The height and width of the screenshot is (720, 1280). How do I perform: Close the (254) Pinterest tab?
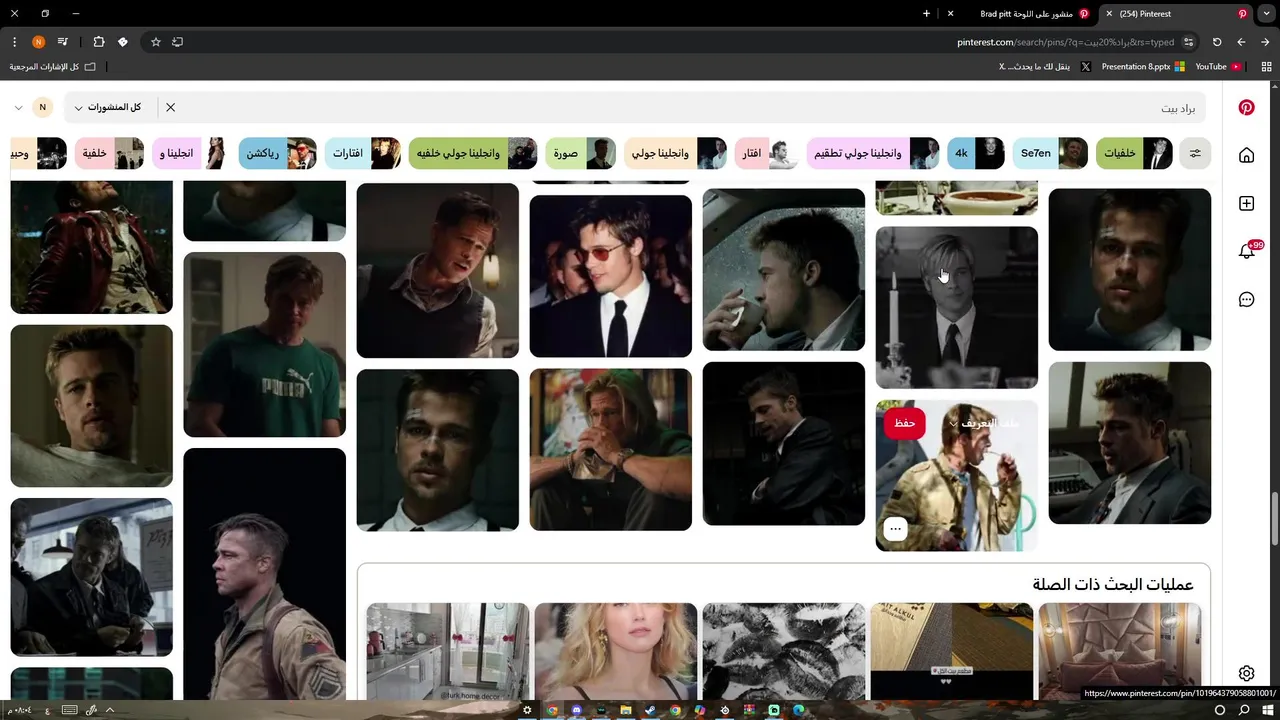[1109, 14]
